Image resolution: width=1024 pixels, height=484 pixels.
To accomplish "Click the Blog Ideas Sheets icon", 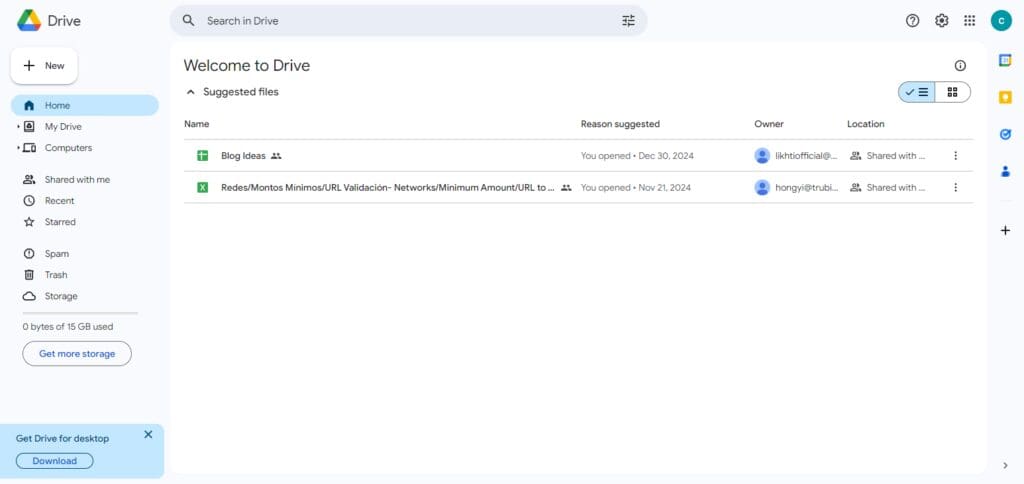I will coord(202,155).
